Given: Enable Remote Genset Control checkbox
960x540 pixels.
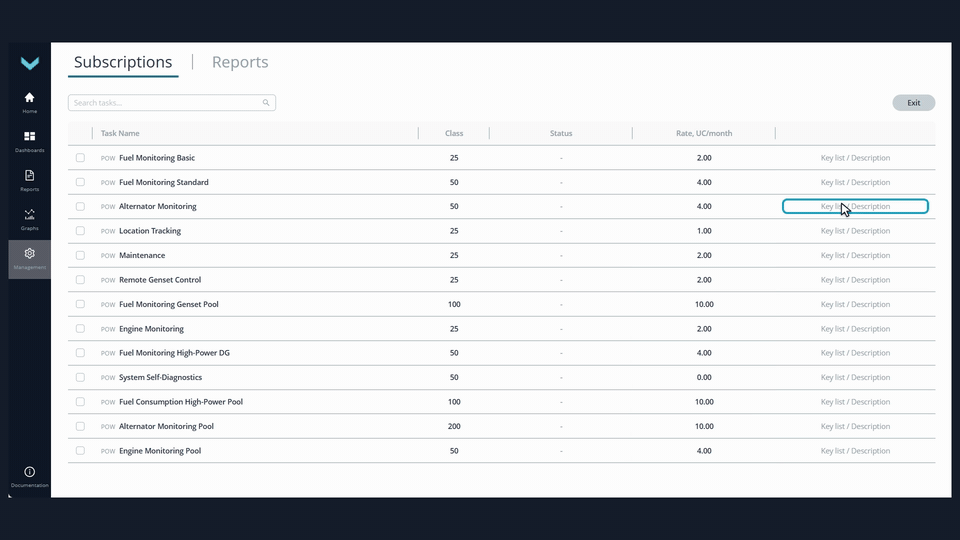Looking at the screenshot, I should [80, 280].
